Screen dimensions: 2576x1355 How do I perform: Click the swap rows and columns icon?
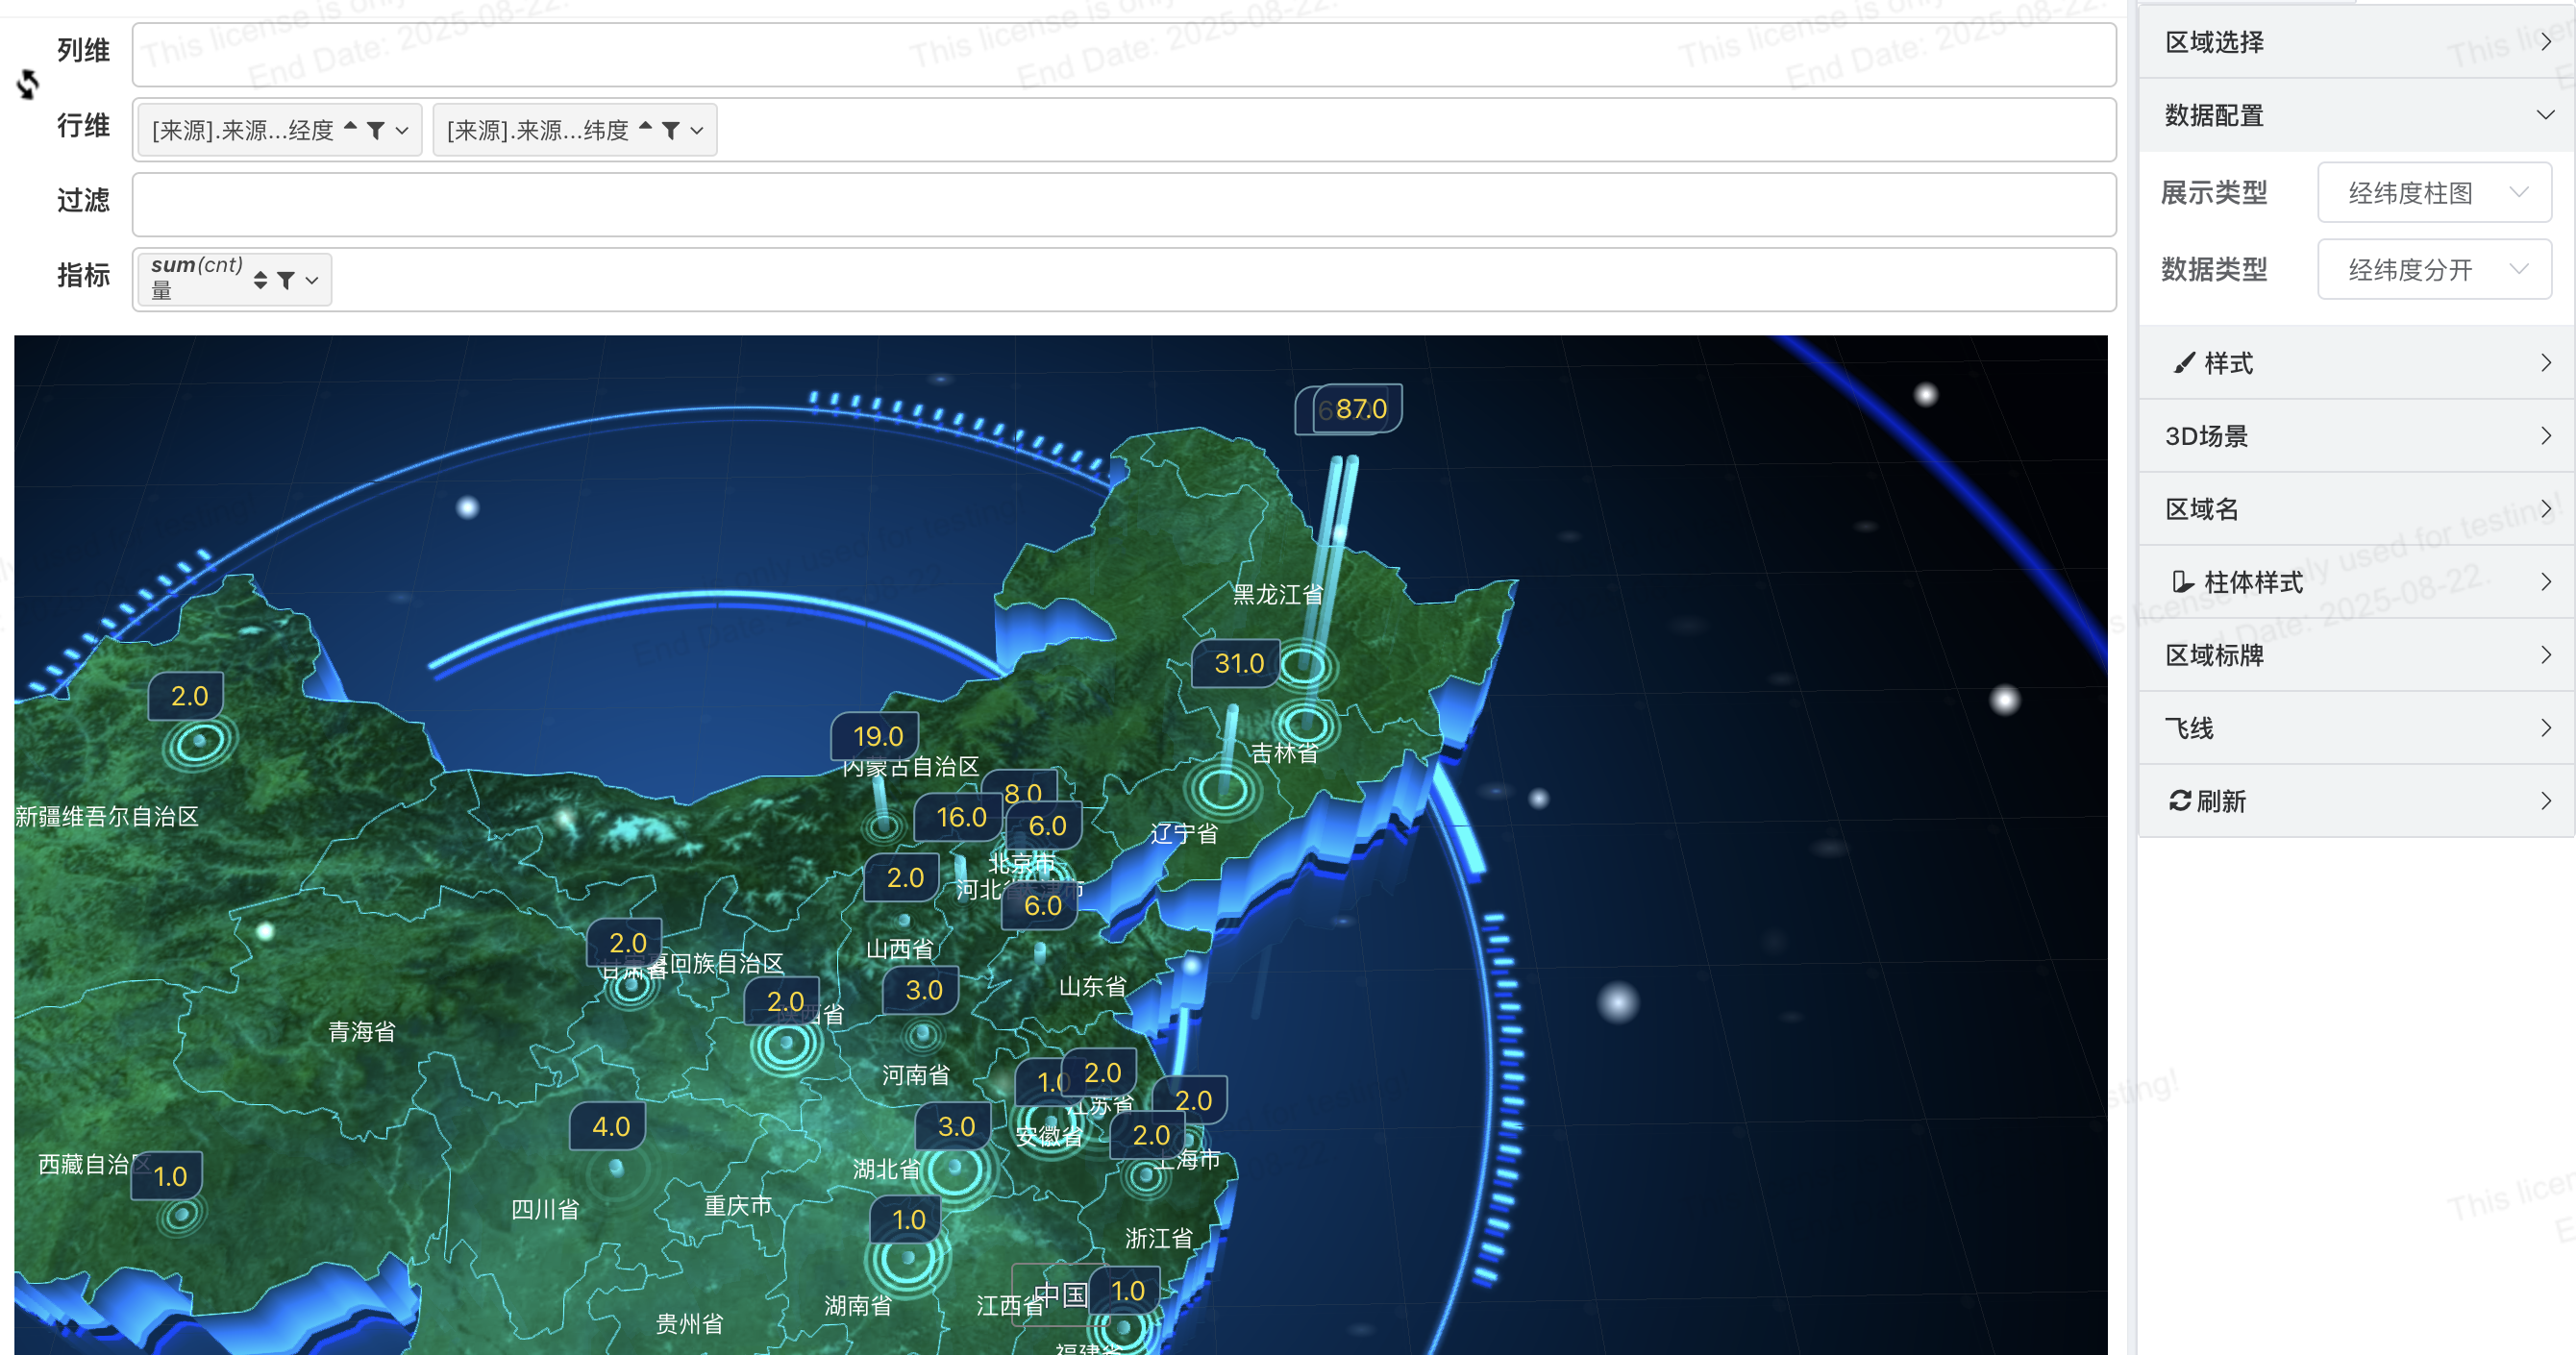click(x=28, y=84)
